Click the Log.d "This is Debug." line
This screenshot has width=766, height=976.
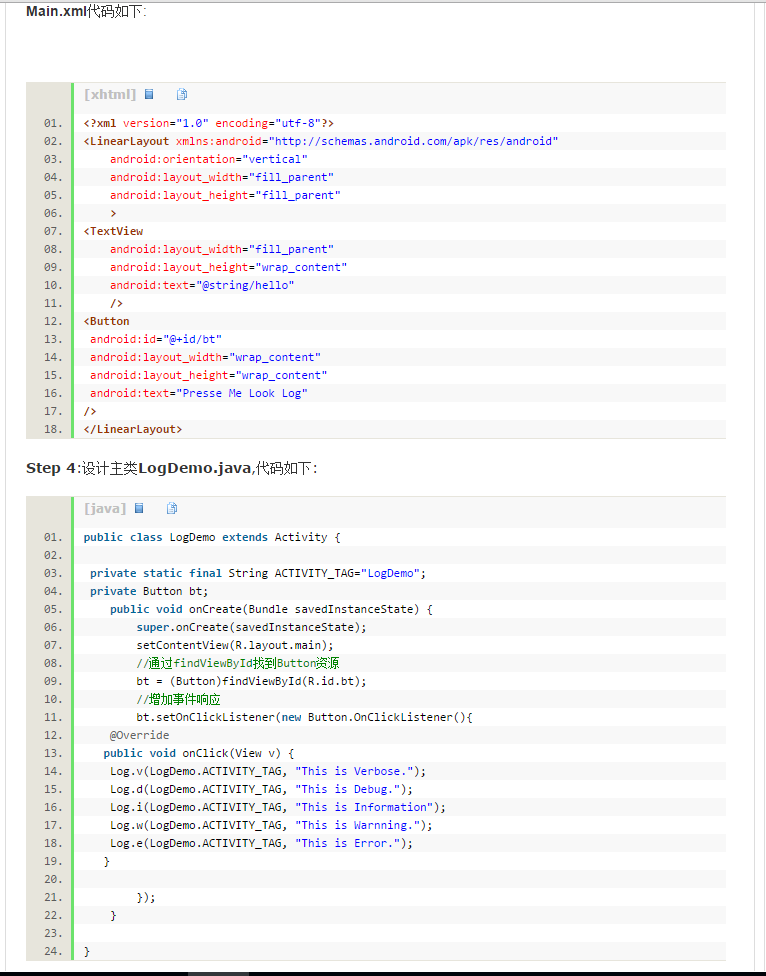click(x=261, y=790)
